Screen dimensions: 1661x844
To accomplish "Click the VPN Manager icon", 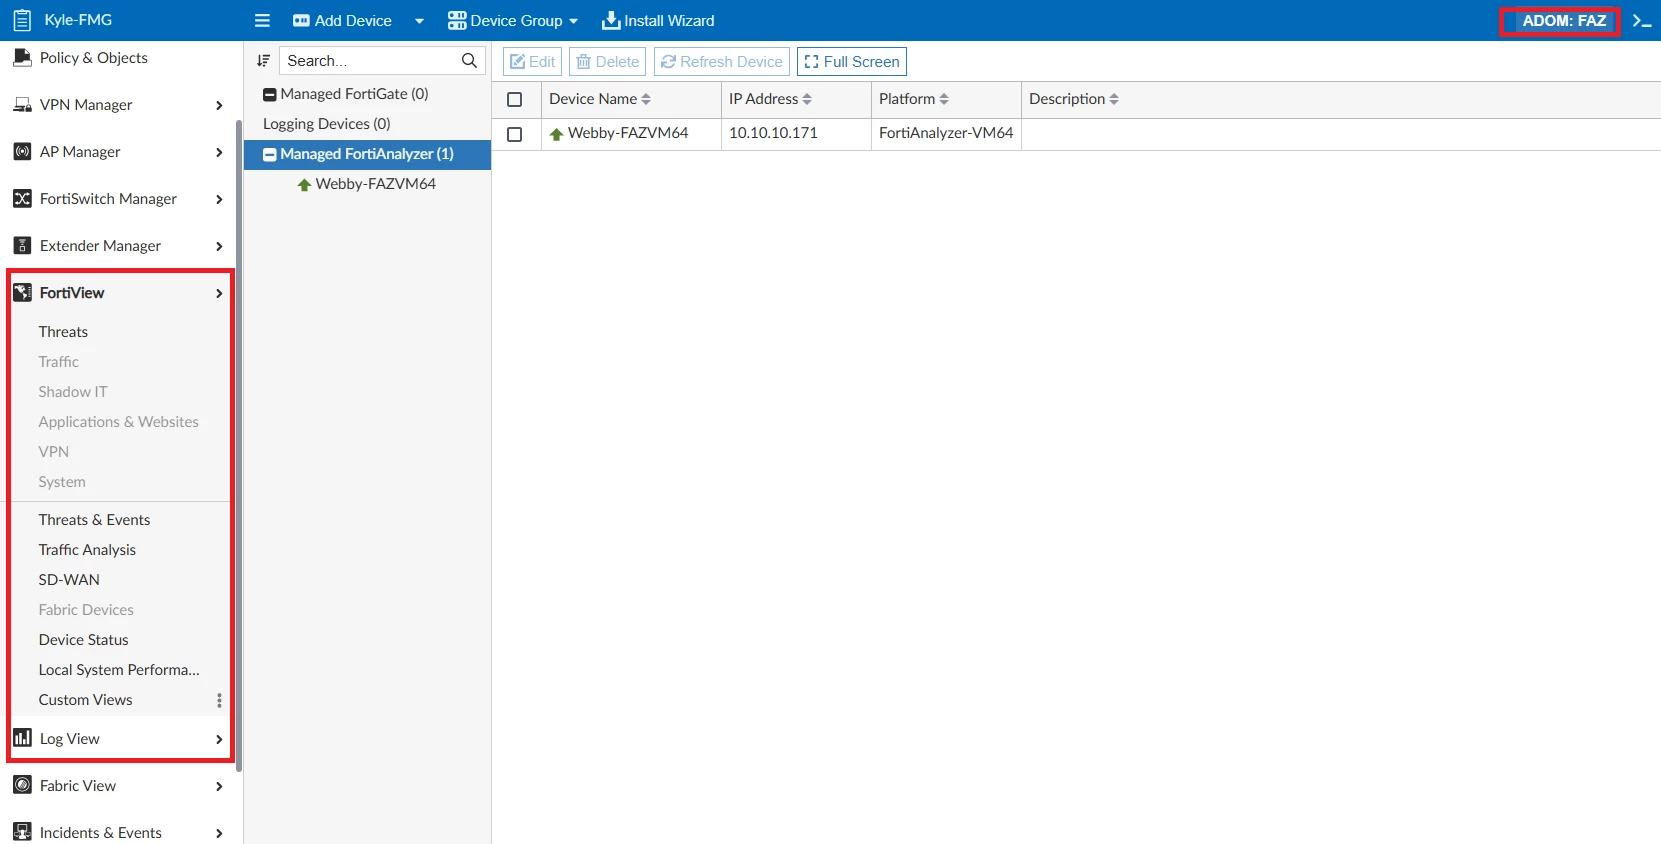I will pyautogui.click(x=22, y=105).
